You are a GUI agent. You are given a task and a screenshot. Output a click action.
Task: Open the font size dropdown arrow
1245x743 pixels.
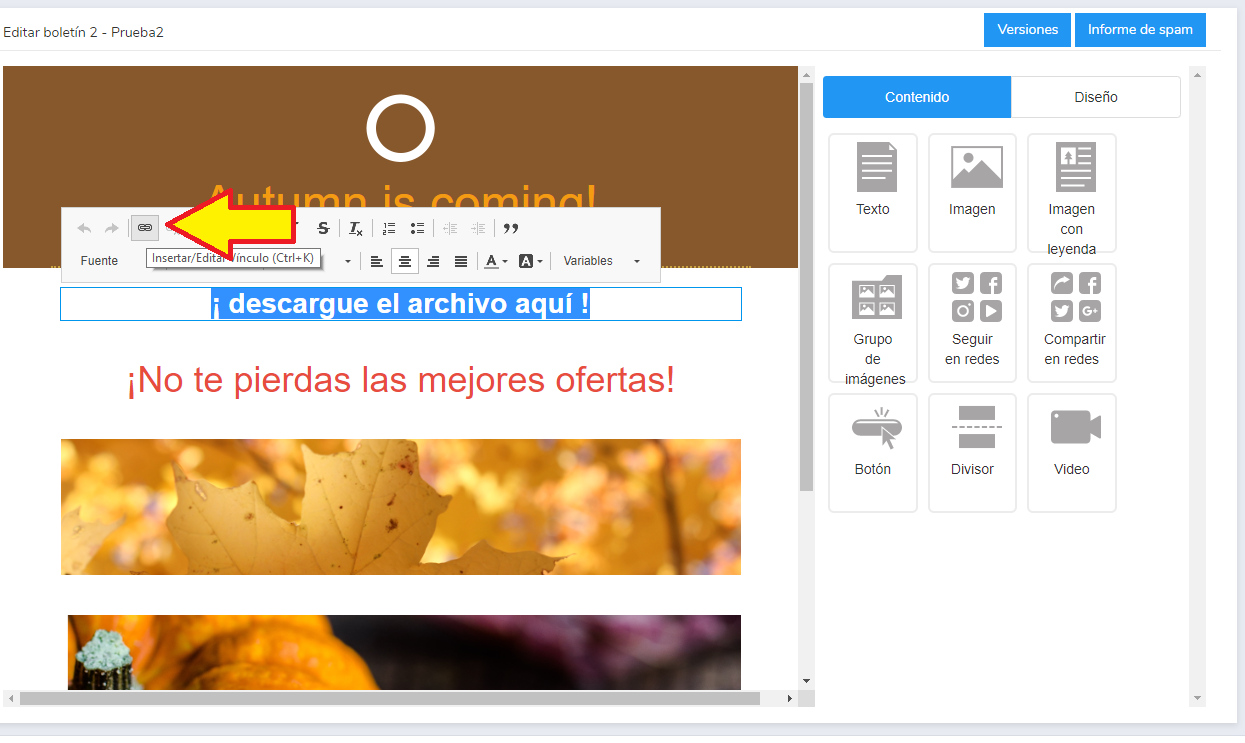point(349,261)
